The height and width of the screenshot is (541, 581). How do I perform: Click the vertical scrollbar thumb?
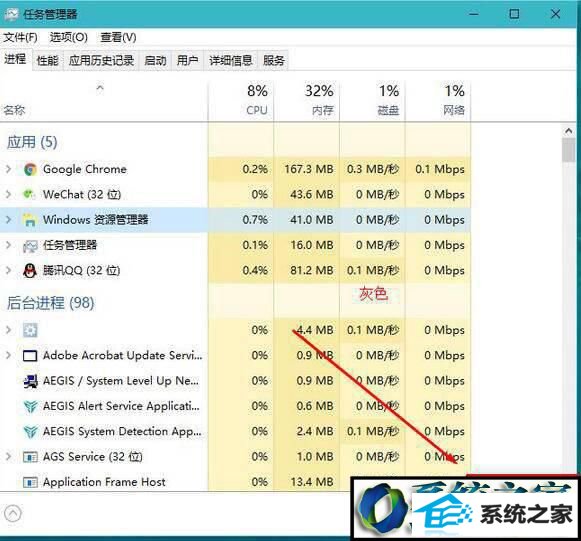click(x=568, y=150)
